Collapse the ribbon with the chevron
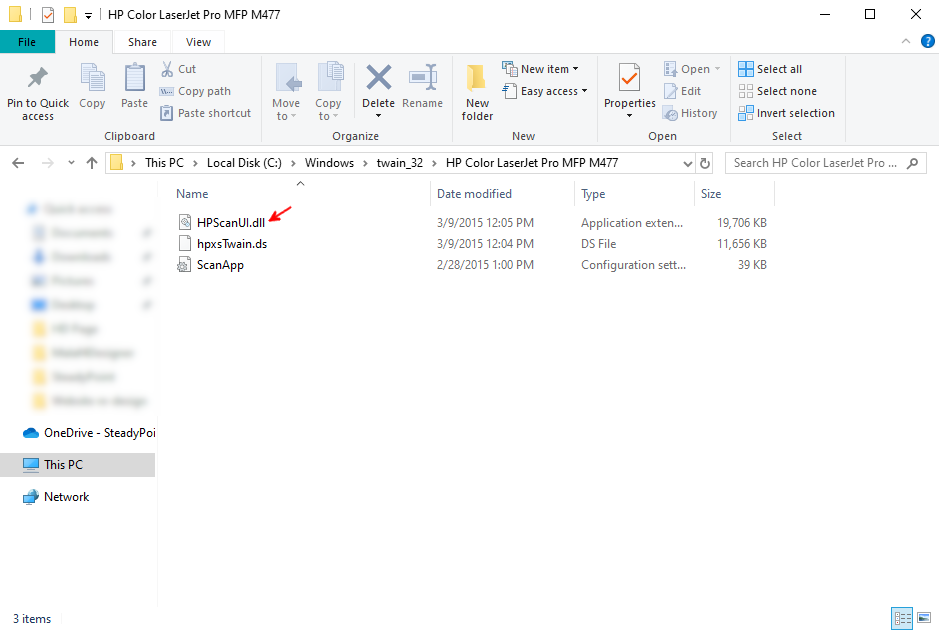940x630 pixels. point(906,41)
